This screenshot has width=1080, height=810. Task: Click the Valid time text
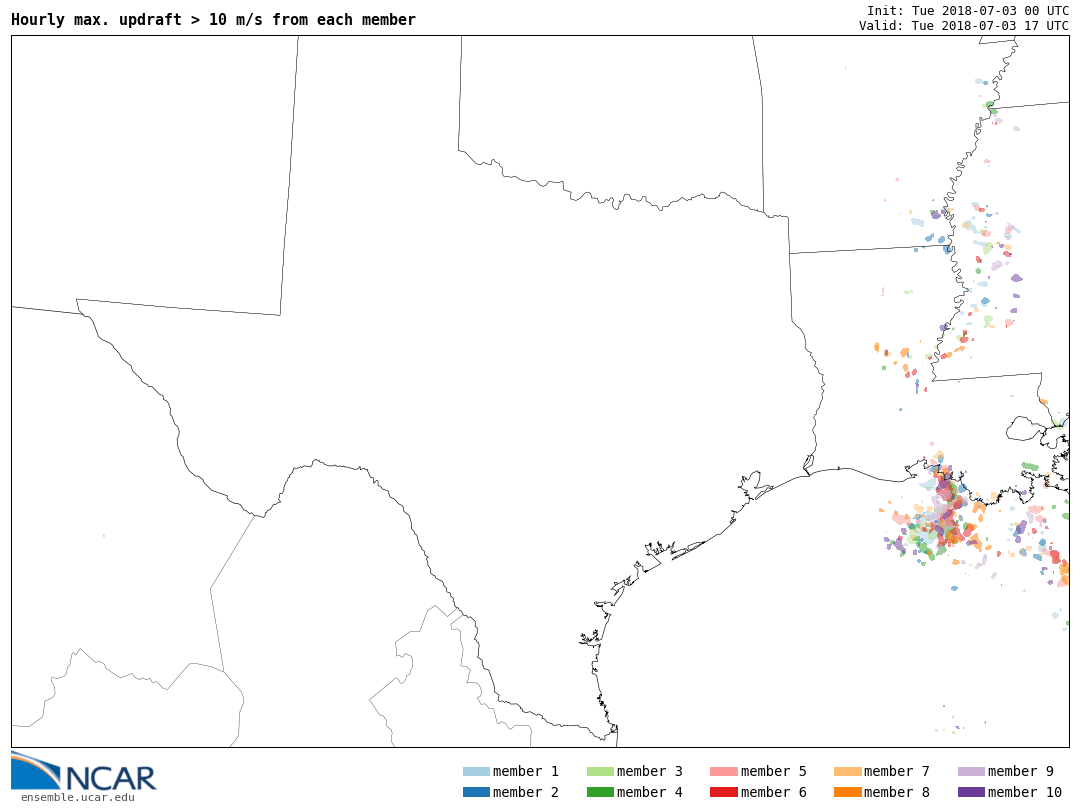coord(963,26)
